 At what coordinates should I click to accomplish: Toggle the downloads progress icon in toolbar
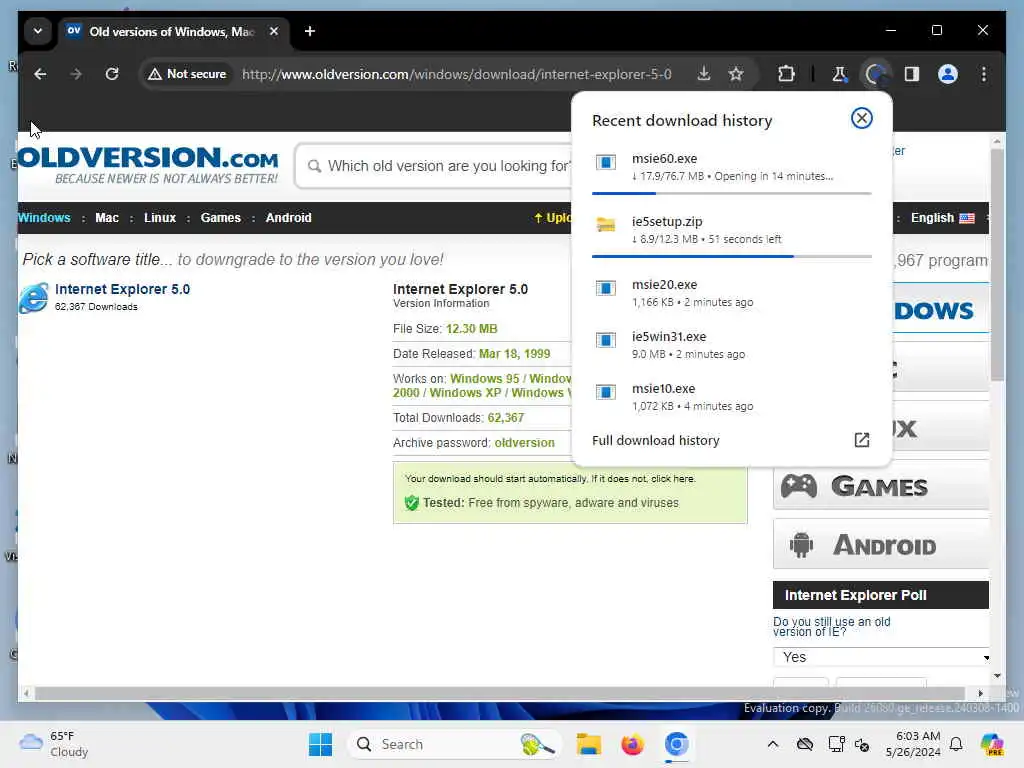(x=875, y=74)
